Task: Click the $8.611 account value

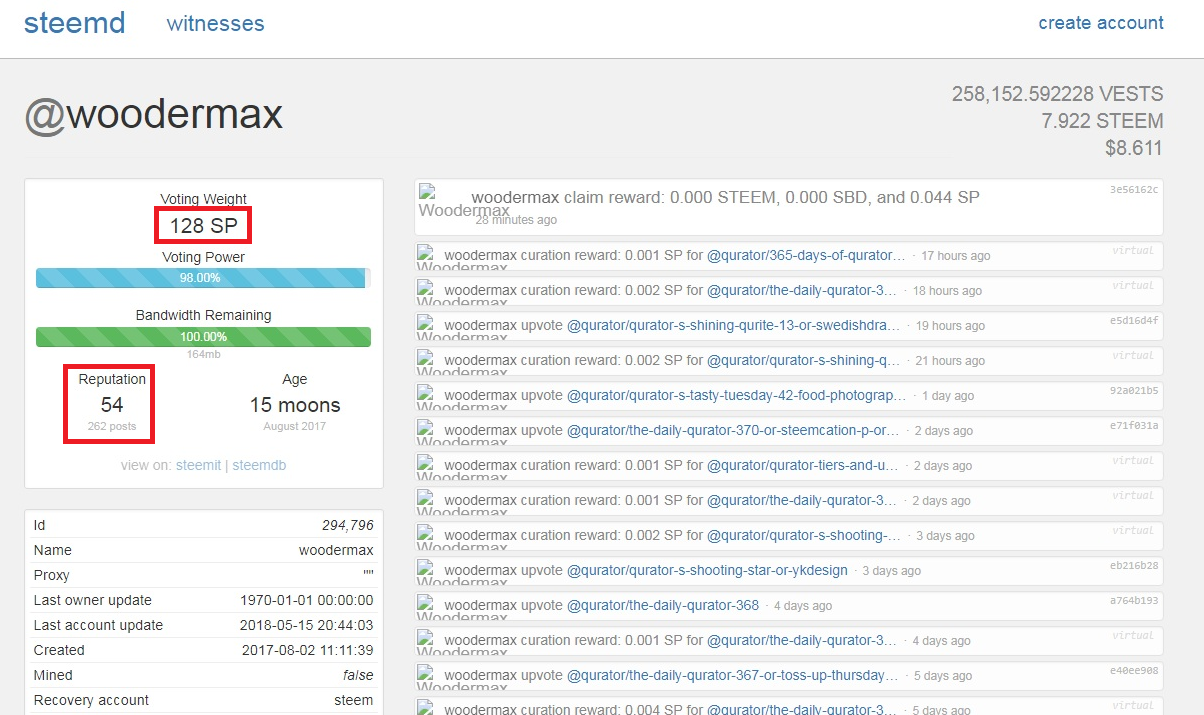Action: pyautogui.click(x=1134, y=148)
